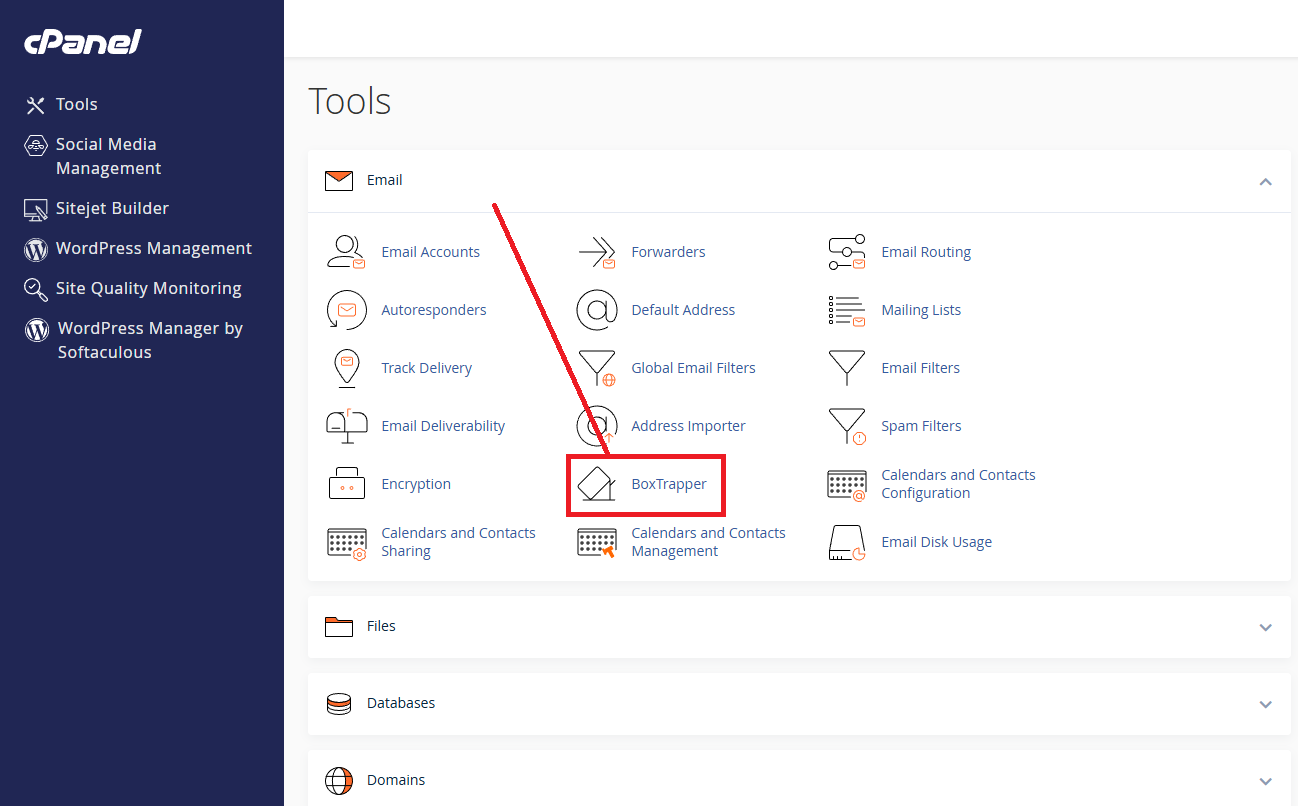Open Calendars and Contacts Configuration link

958,484
